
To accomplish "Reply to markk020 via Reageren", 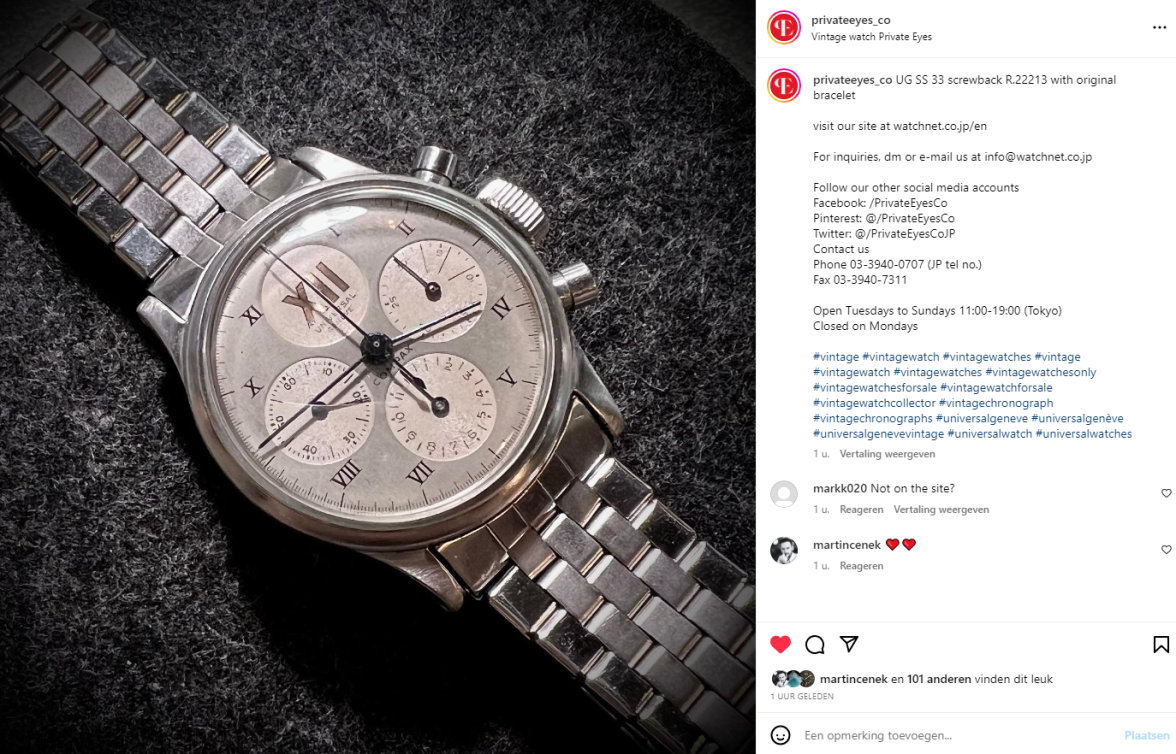I will [861, 509].
